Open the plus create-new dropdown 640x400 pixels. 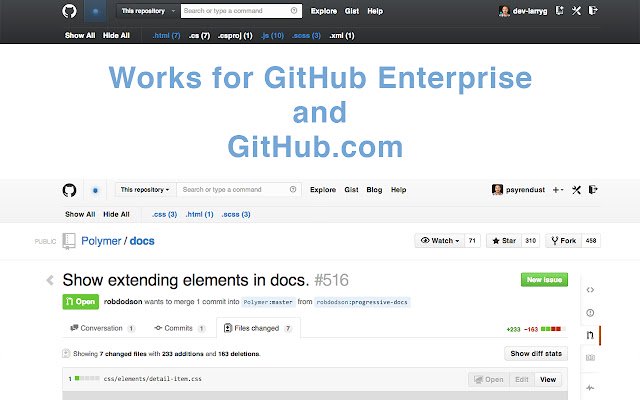click(x=558, y=190)
